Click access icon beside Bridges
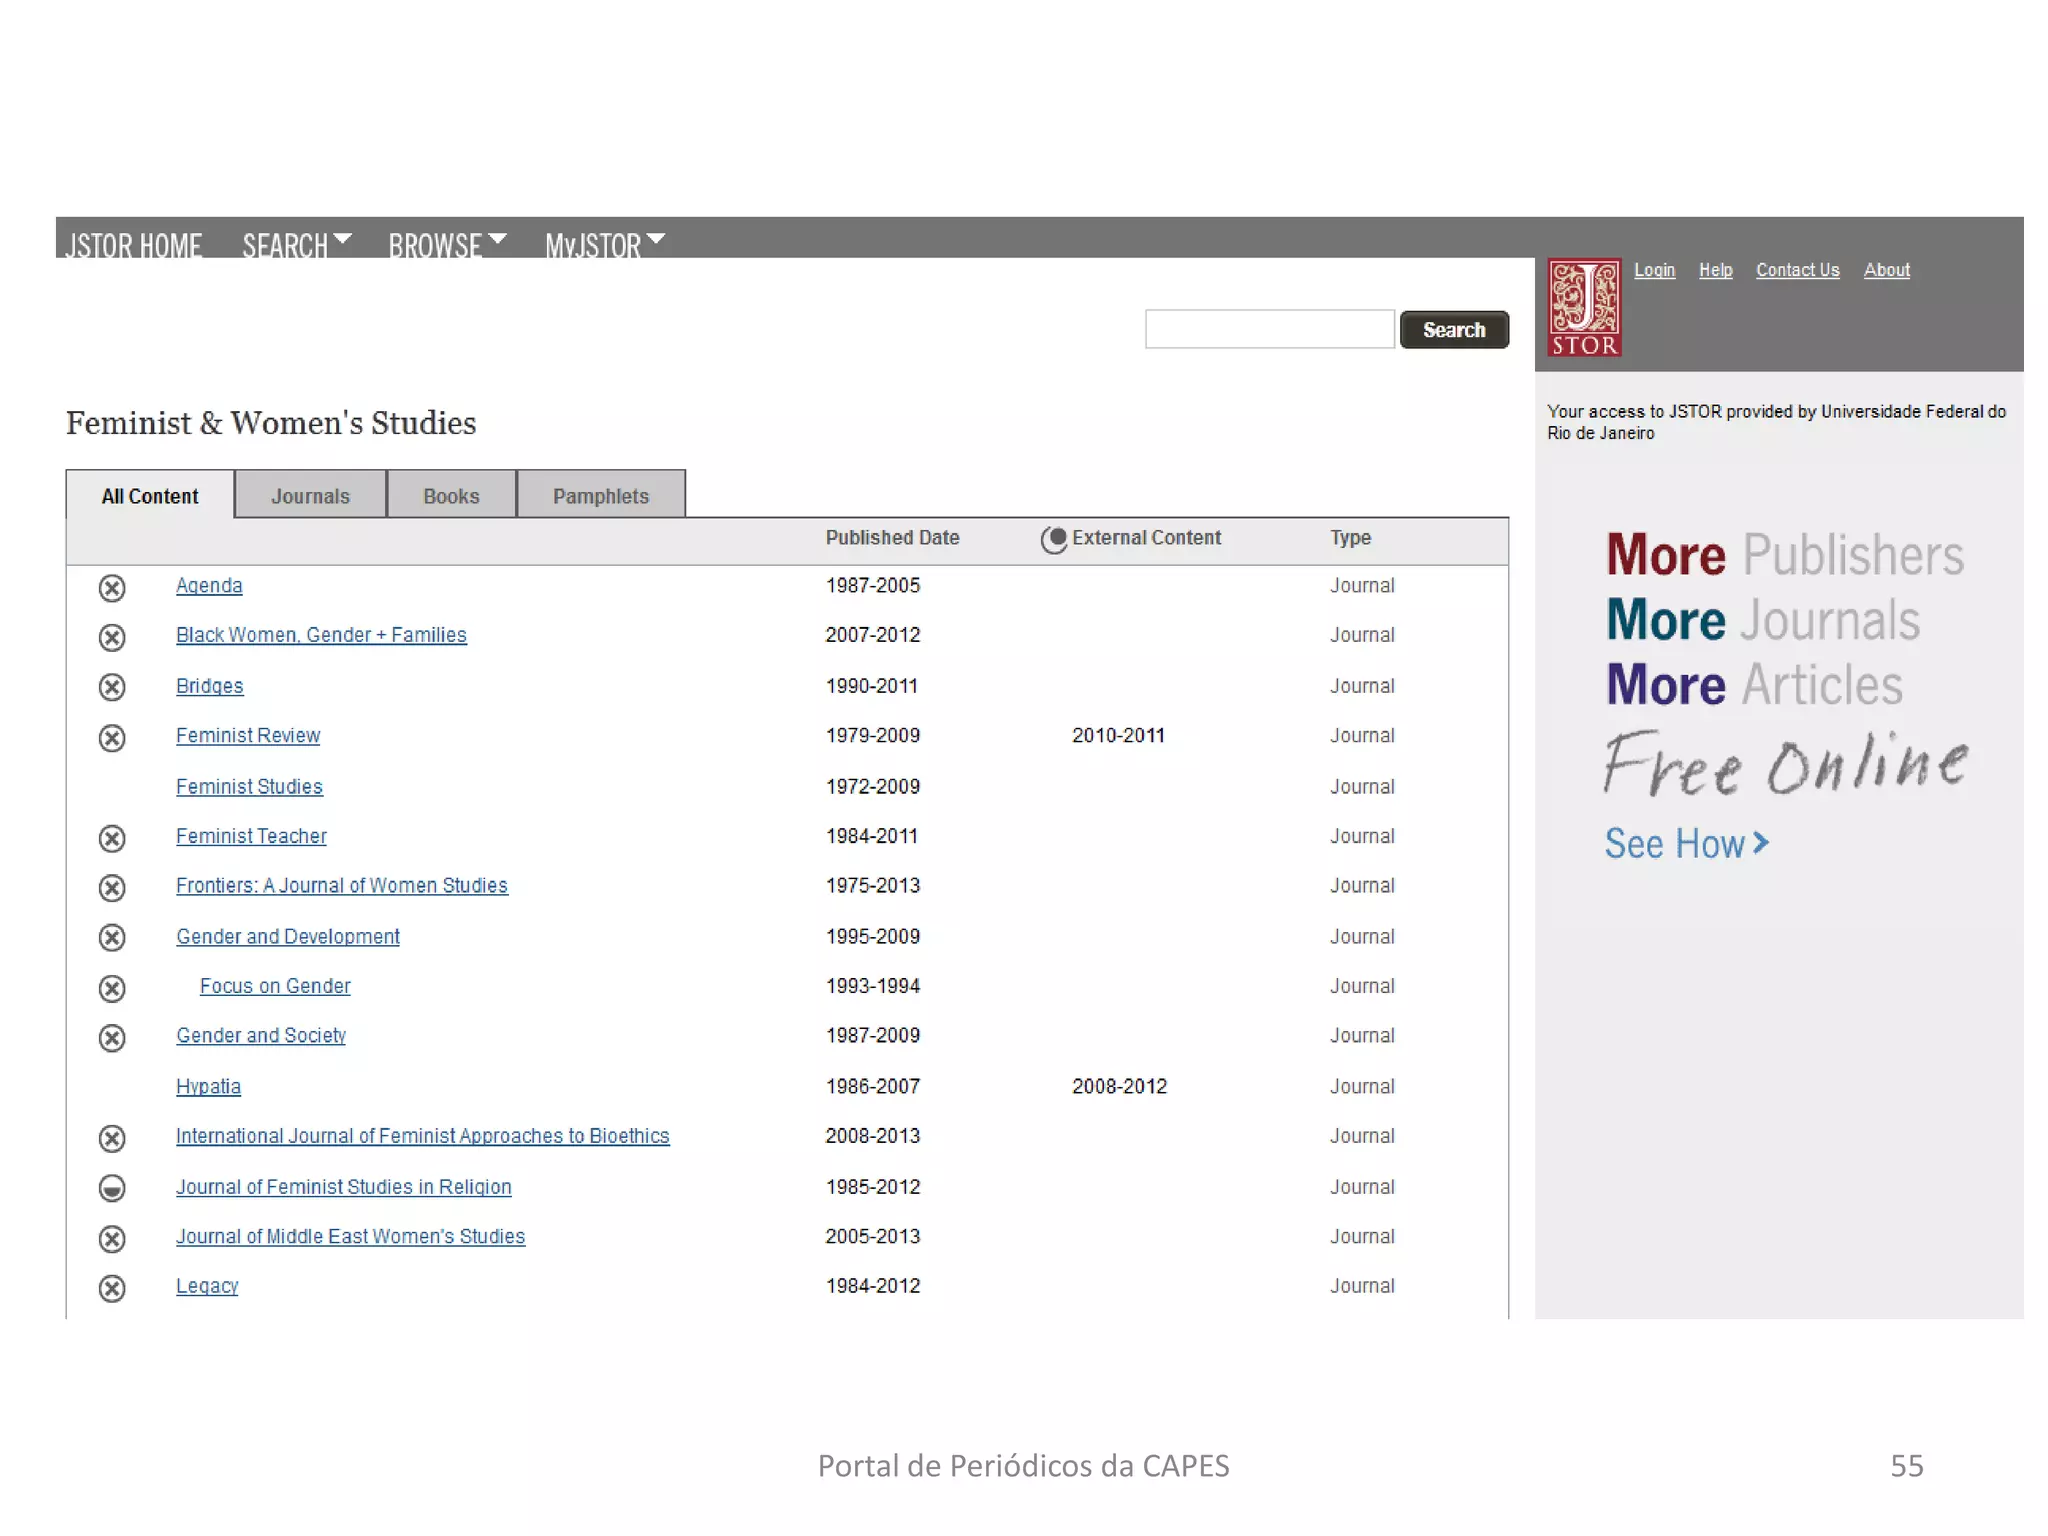The image size is (2048, 1536). click(112, 687)
